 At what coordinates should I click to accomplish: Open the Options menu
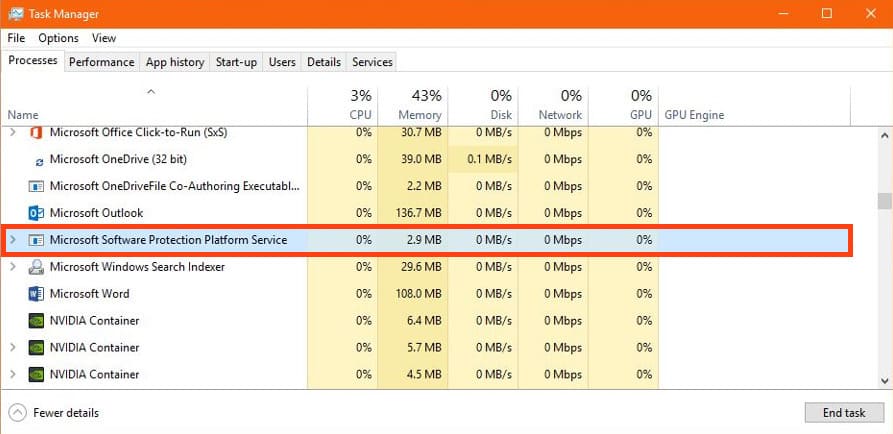point(58,38)
